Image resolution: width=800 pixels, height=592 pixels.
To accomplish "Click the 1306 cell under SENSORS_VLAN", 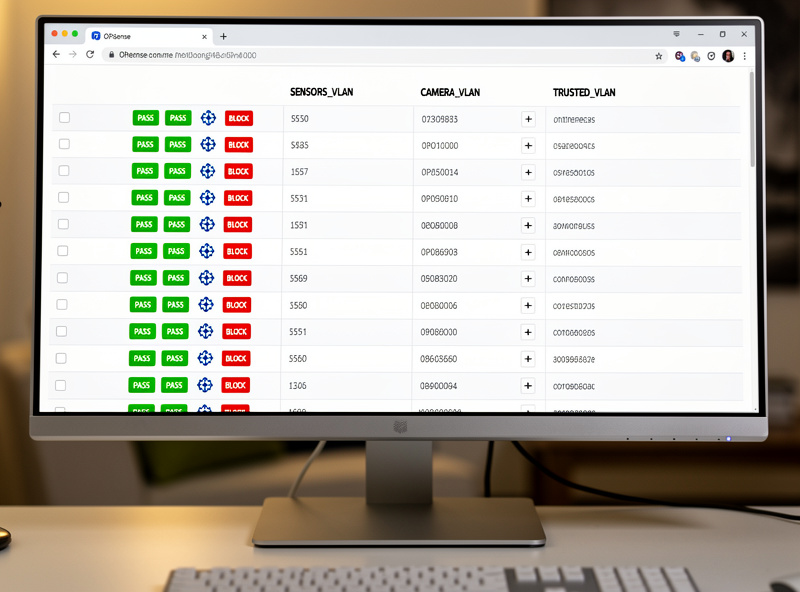I will tap(297, 386).
